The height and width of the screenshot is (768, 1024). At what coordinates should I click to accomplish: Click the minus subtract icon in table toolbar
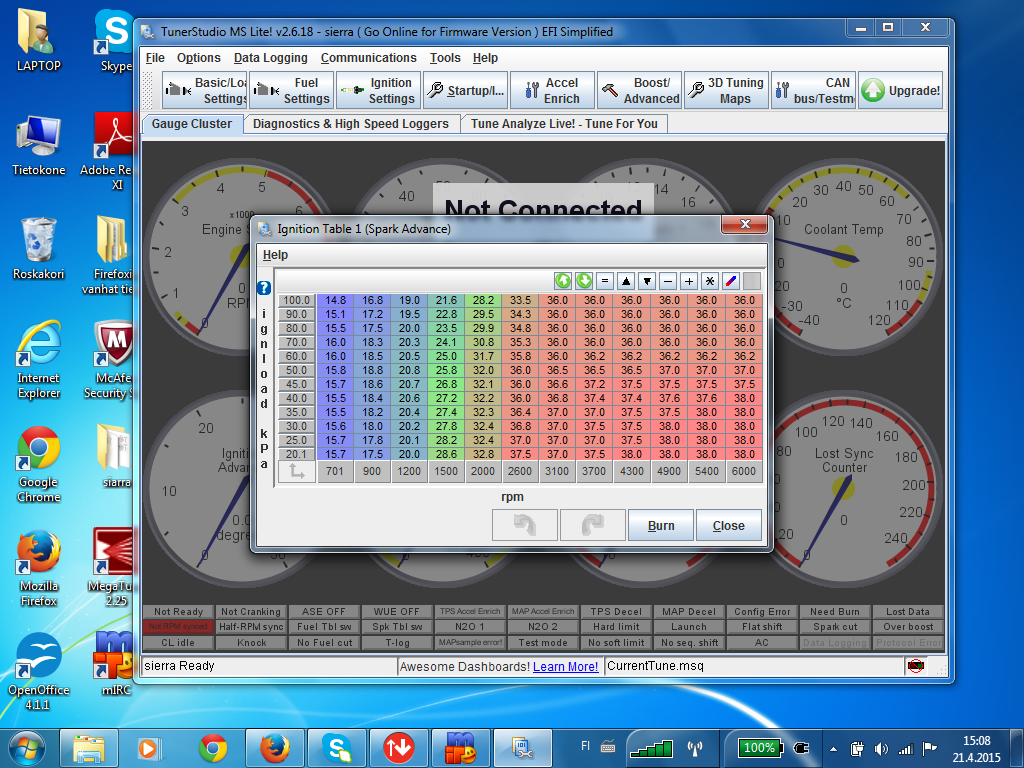(667, 281)
